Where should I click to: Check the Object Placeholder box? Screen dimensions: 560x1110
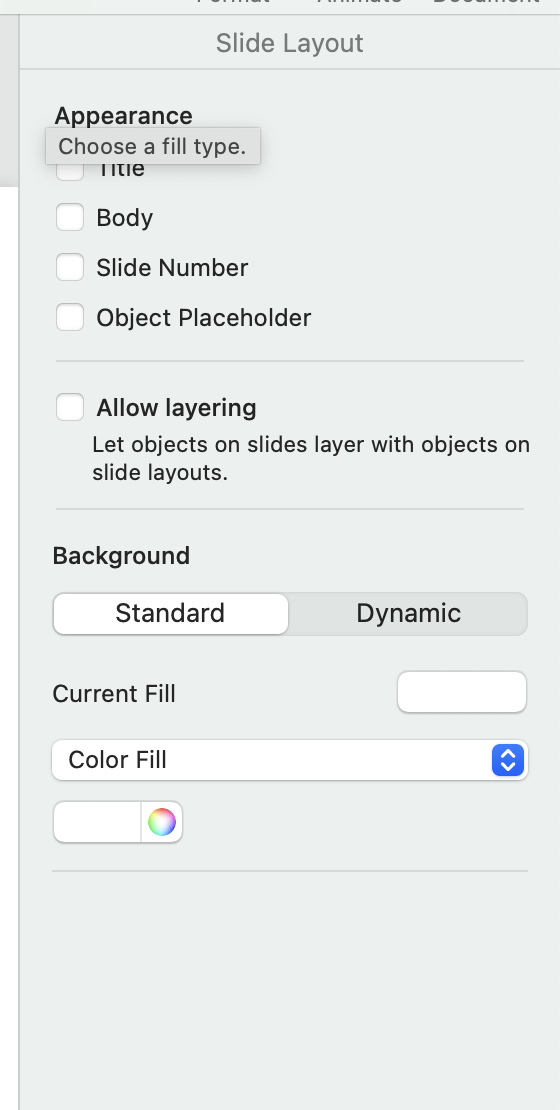(x=70, y=318)
